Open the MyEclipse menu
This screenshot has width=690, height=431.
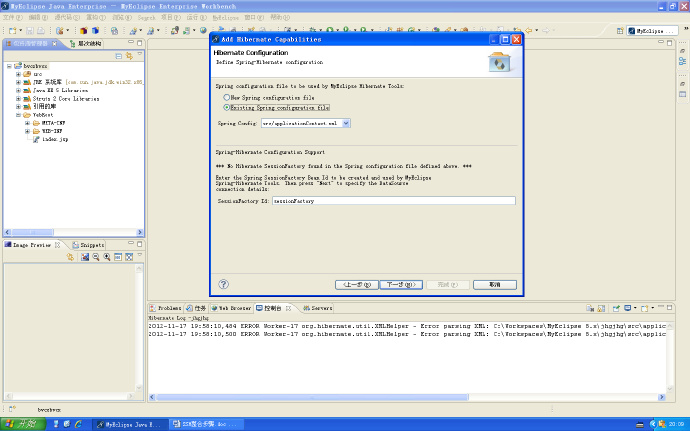pyautogui.click(x=225, y=18)
